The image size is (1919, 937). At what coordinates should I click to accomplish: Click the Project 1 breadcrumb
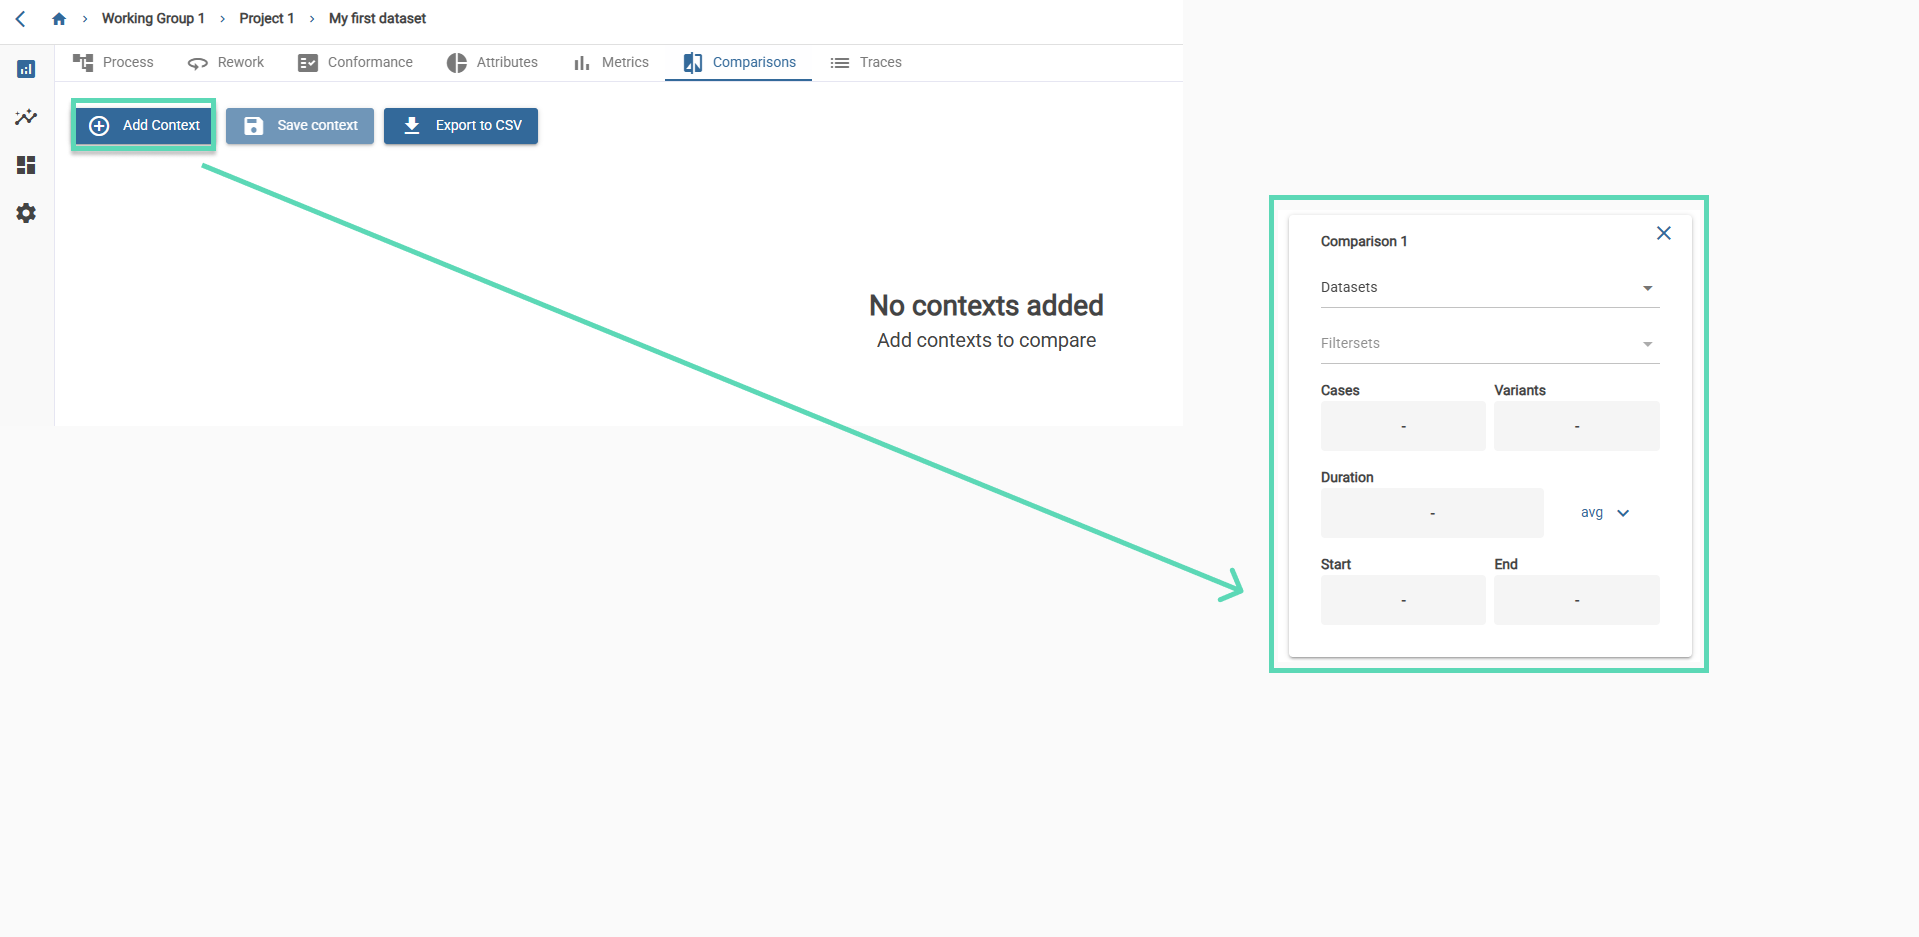click(x=266, y=19)
